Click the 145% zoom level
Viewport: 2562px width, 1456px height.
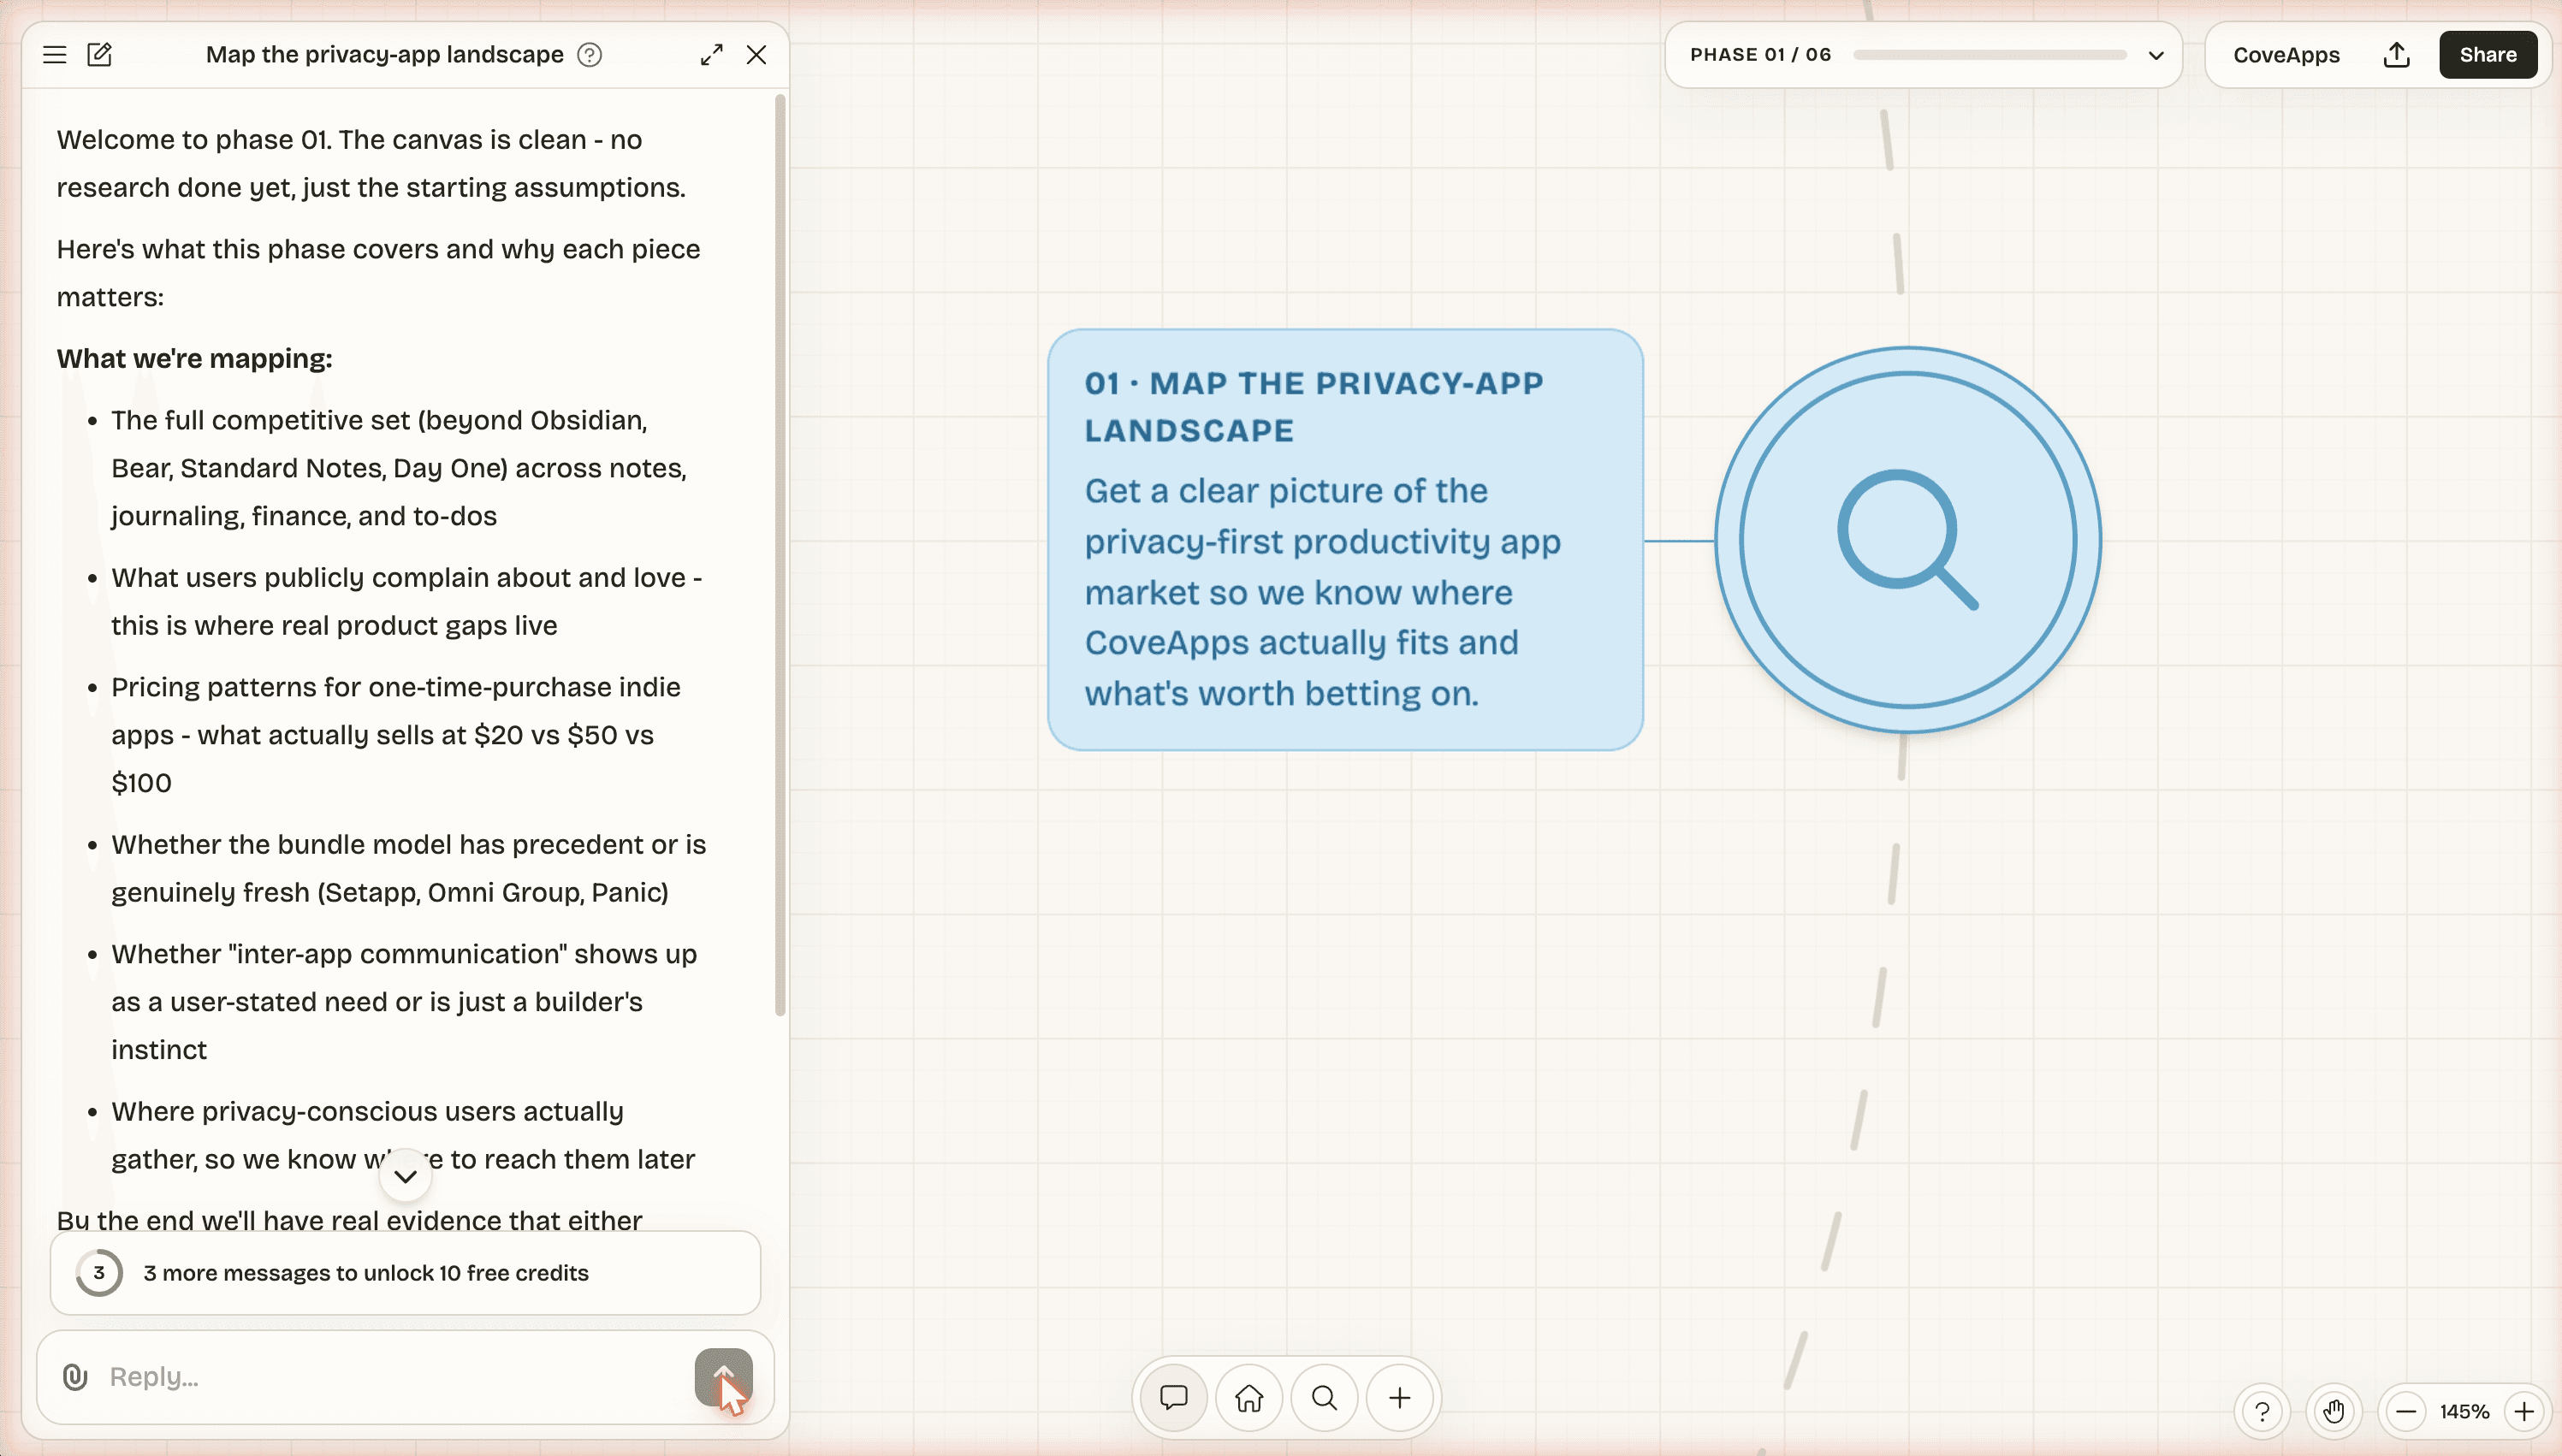tap(2465, 1412)
